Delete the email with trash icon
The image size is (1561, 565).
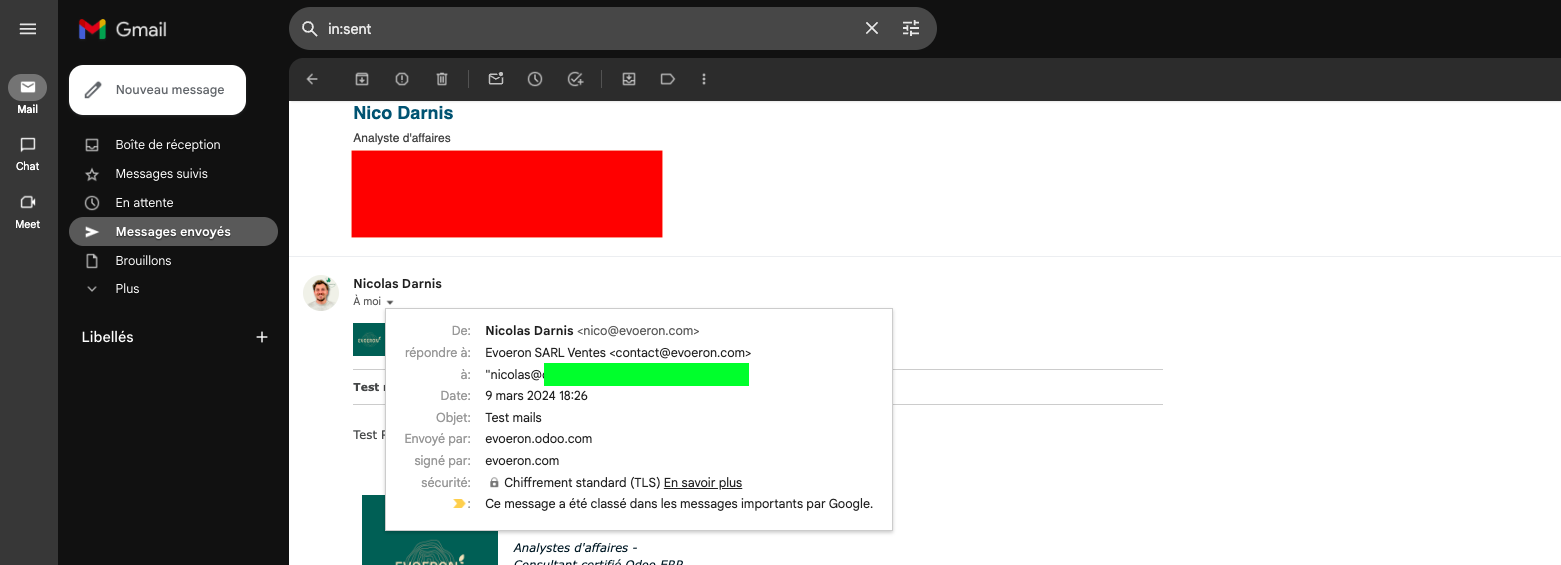click(x=442, y=79)
